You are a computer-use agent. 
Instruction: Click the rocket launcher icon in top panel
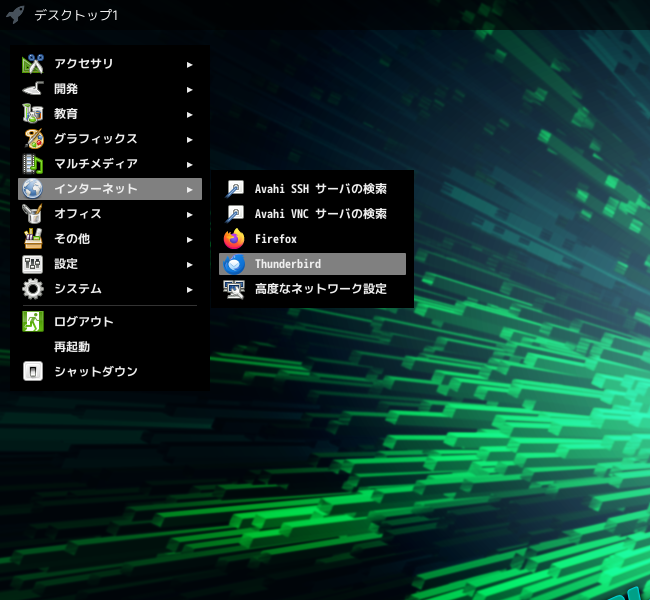click(x=15, y=15)
